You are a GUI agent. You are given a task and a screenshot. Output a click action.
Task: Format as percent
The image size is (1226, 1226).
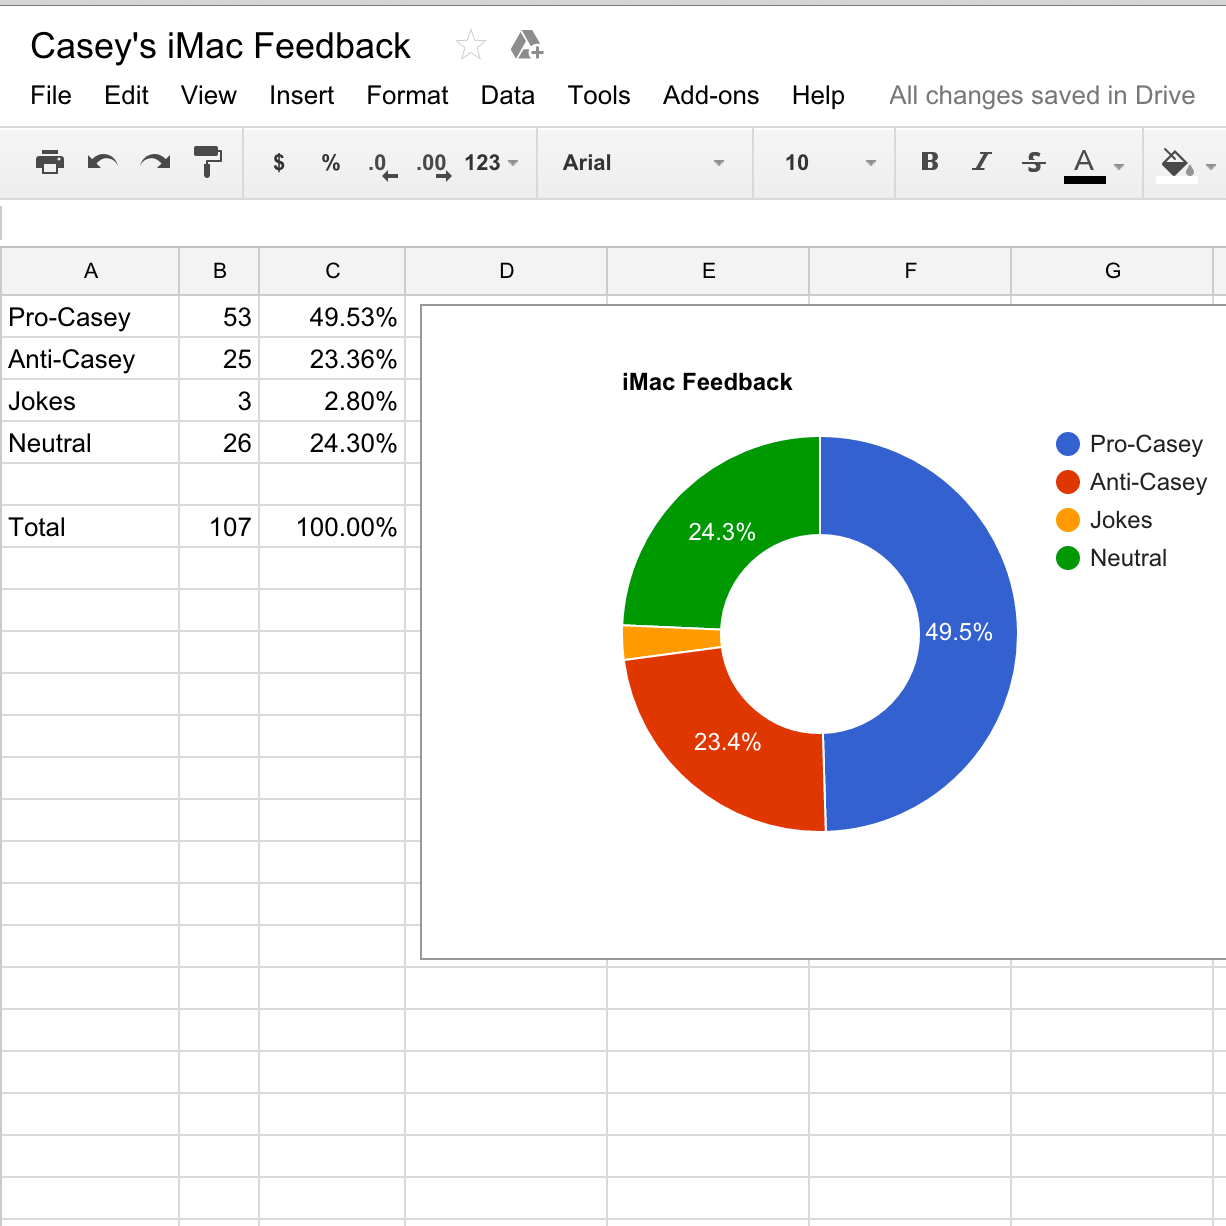click(331, 162)
